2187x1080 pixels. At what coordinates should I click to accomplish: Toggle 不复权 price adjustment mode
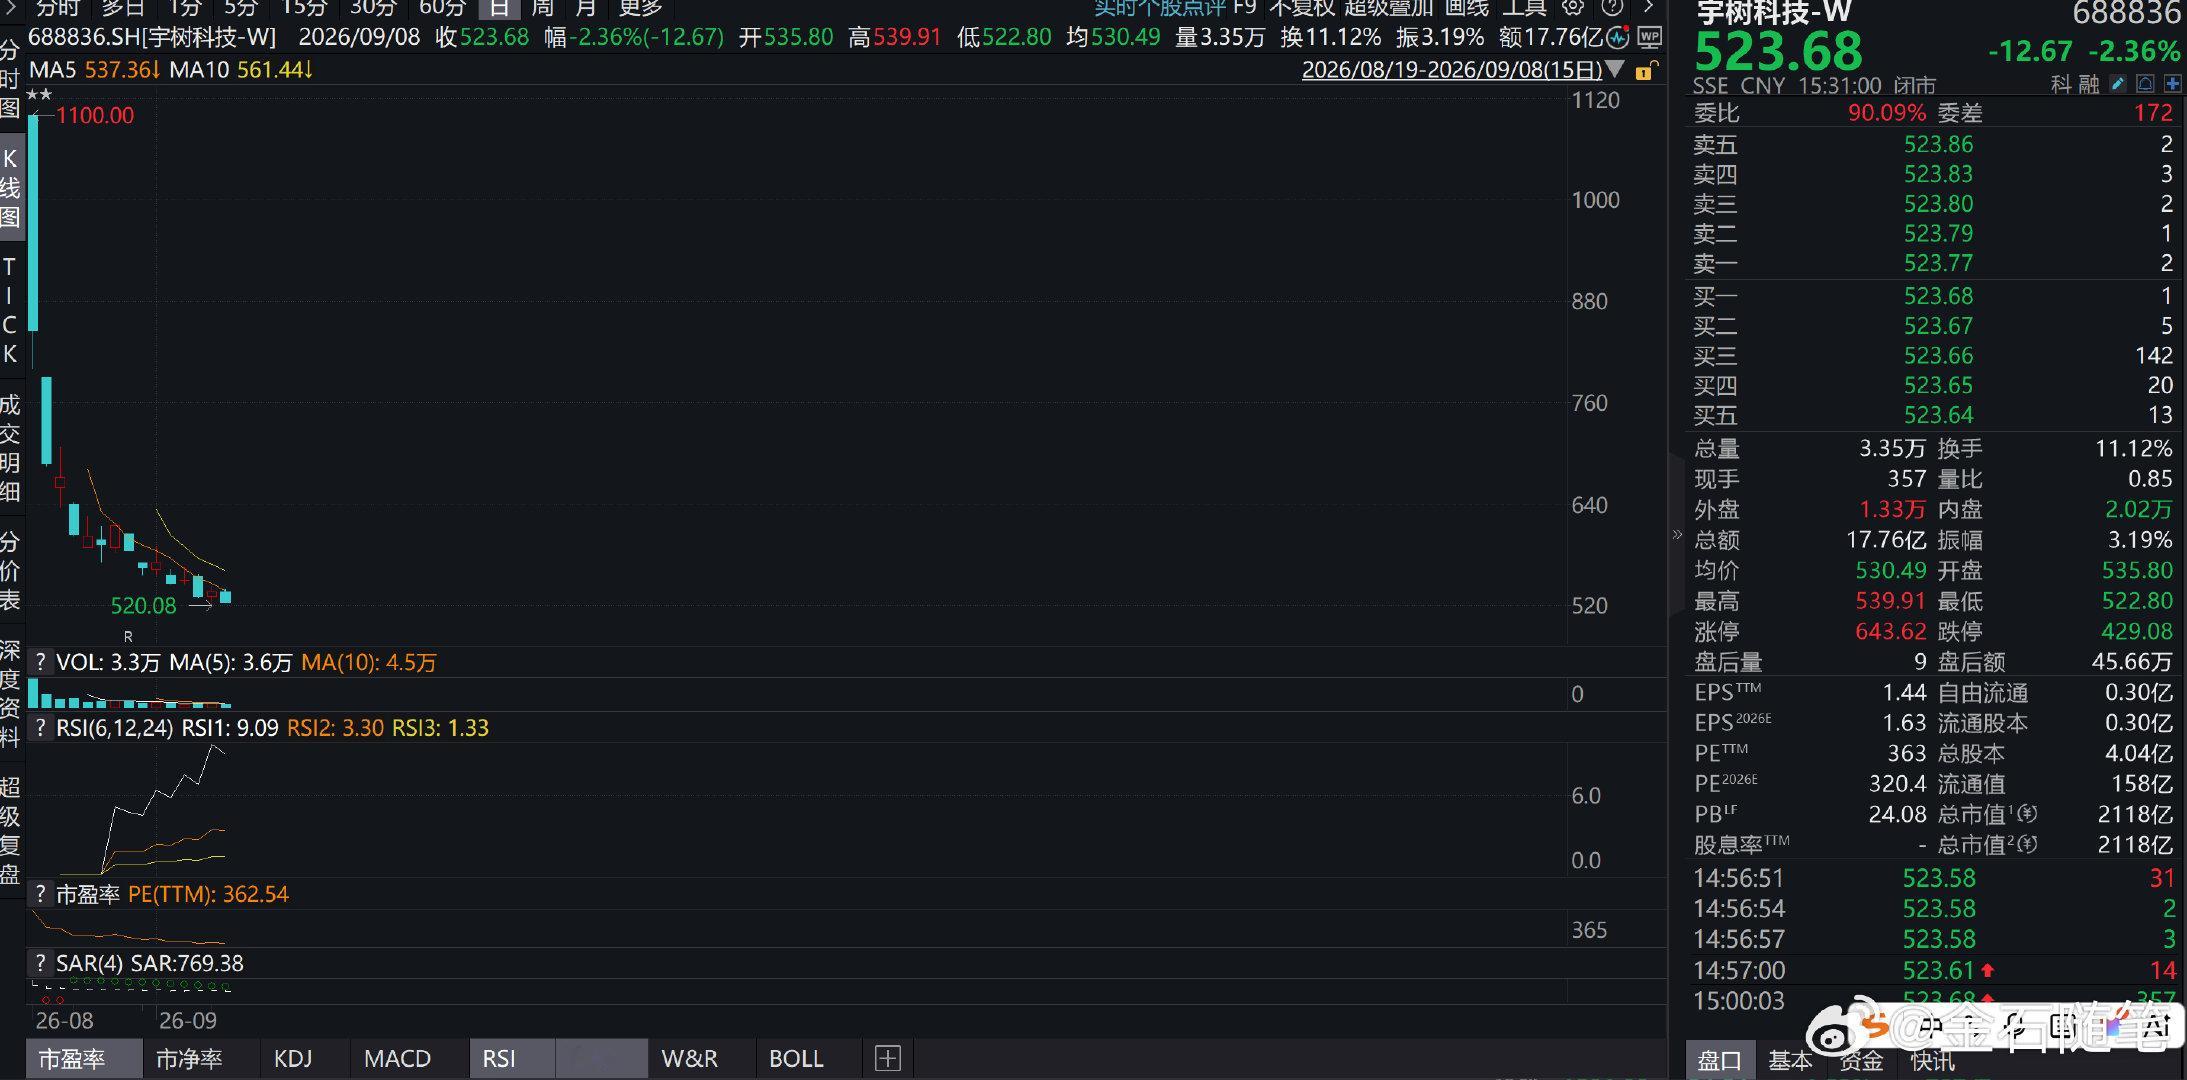[x=1301, y=8]
